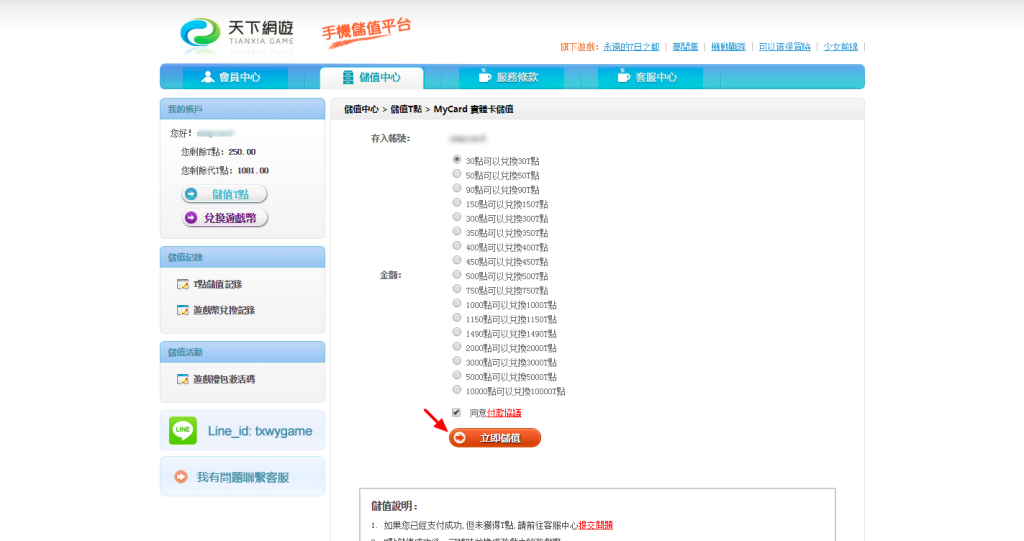Screen dimensions: 1024x541
Task: Click the 儲值T點 button in sidebar
Action: pos(224,194)
